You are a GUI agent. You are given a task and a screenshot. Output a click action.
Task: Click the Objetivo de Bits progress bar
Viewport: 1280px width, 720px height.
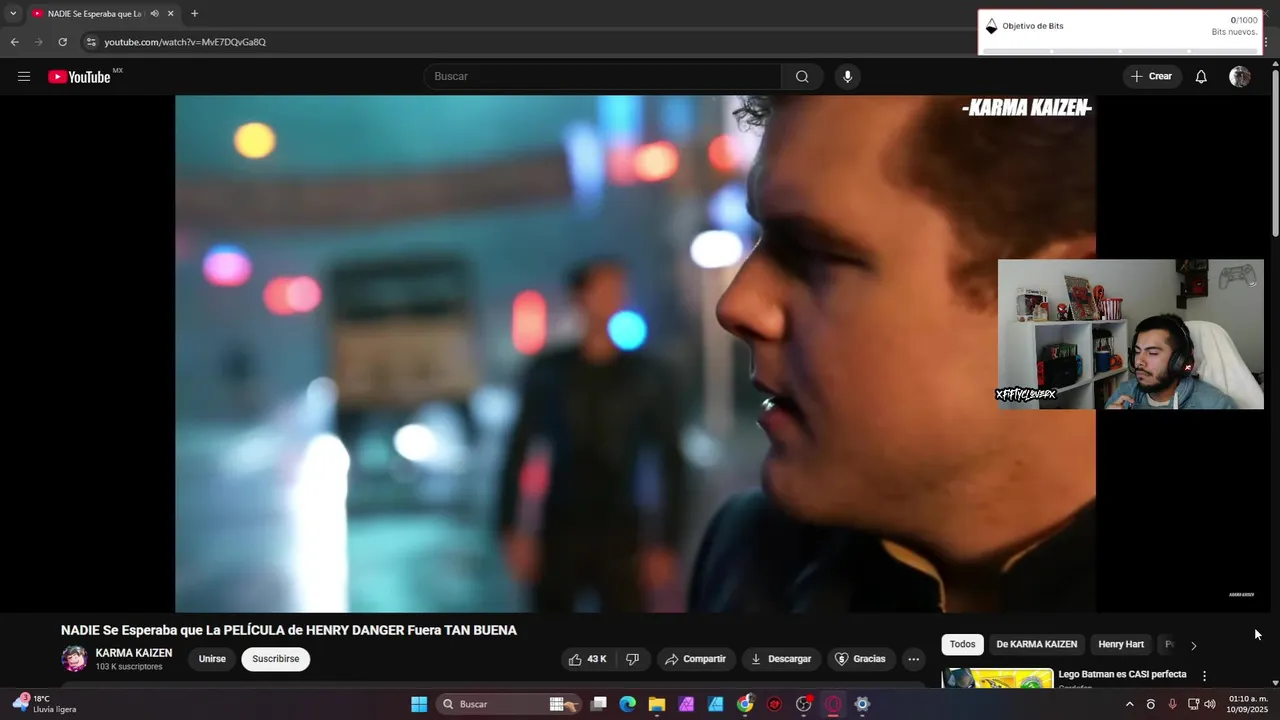1120,50
